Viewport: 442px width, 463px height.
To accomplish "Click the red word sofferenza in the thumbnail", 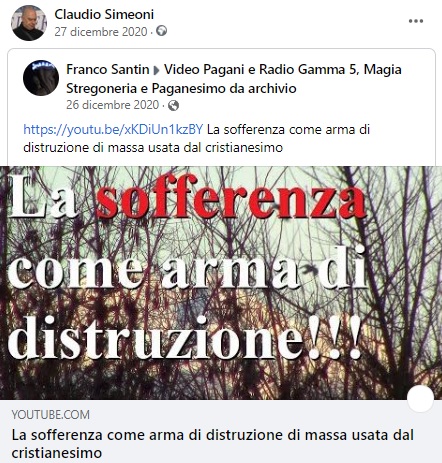I will click(x=231, y=199).
